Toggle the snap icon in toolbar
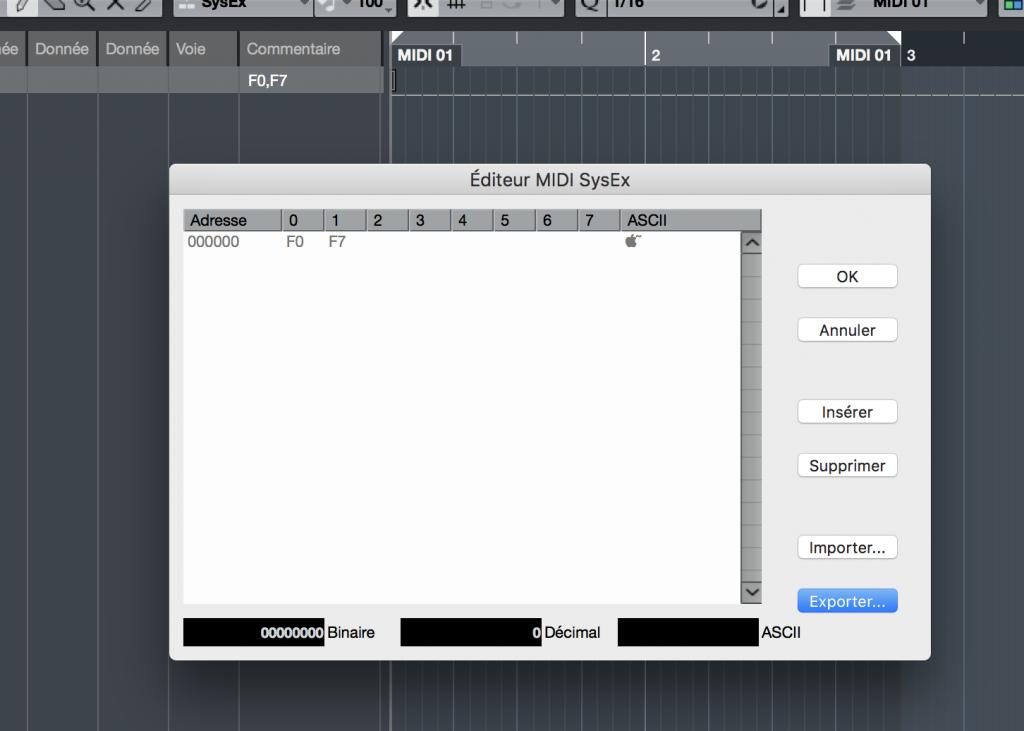The image size is (1024, 731). click(424, 4)
